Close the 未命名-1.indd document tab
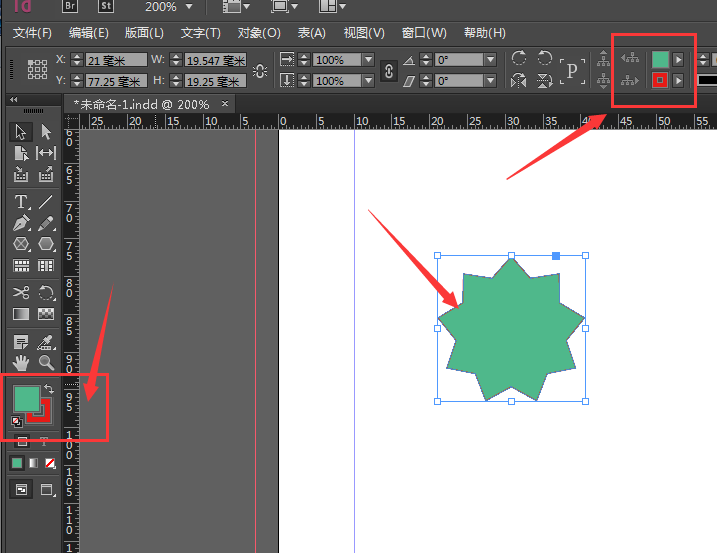Image resolution: width=717 pixels, height=553 pixels. pos(225,104)
